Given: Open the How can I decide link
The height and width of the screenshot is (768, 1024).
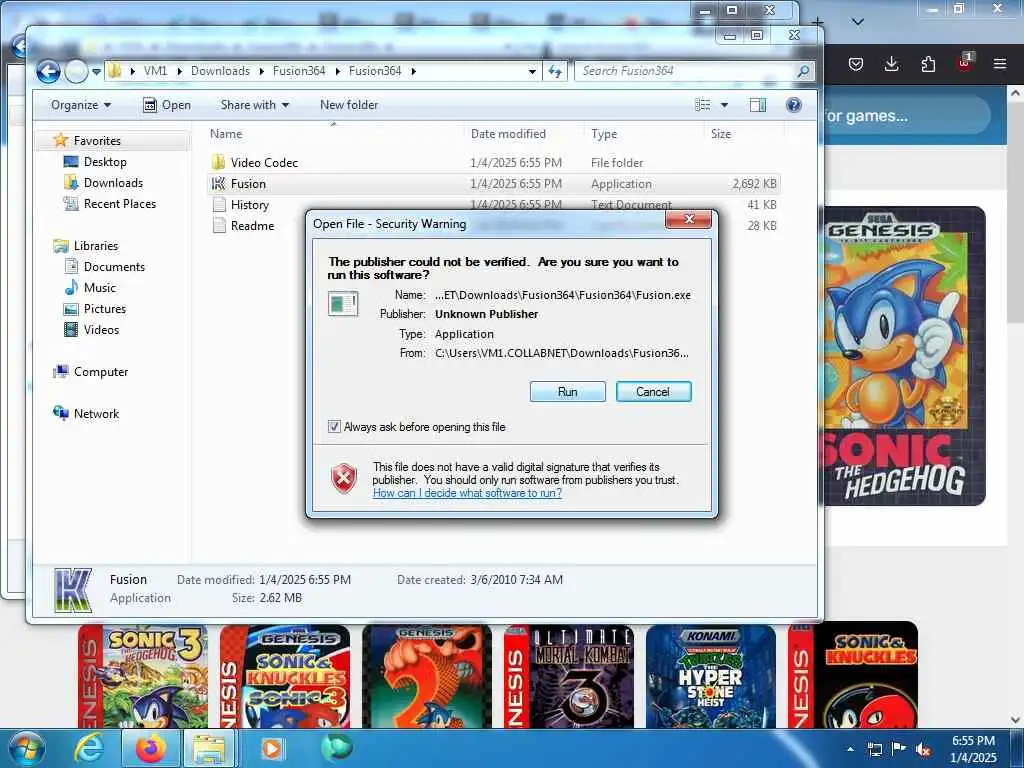Looking at the screenshot, I should (x=467, y=493).
